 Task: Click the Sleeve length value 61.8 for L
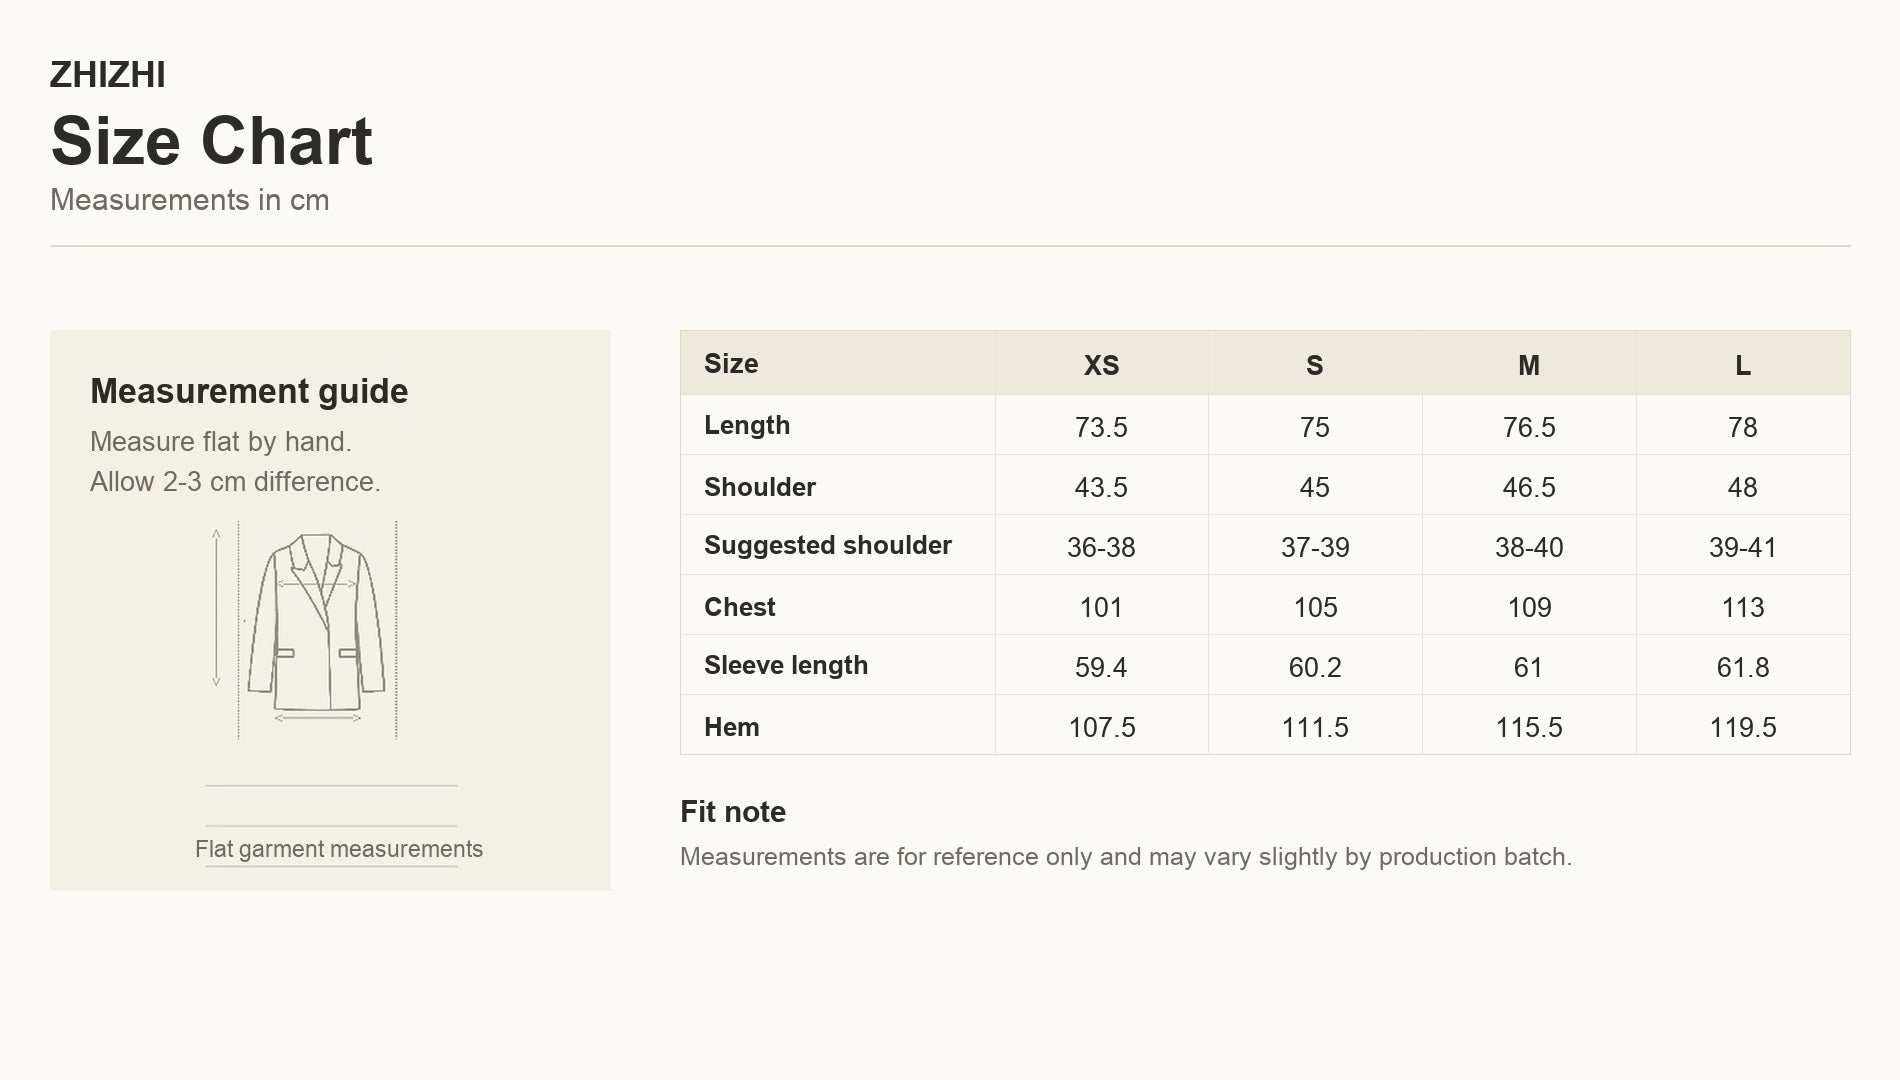(x=1743, y=667)
